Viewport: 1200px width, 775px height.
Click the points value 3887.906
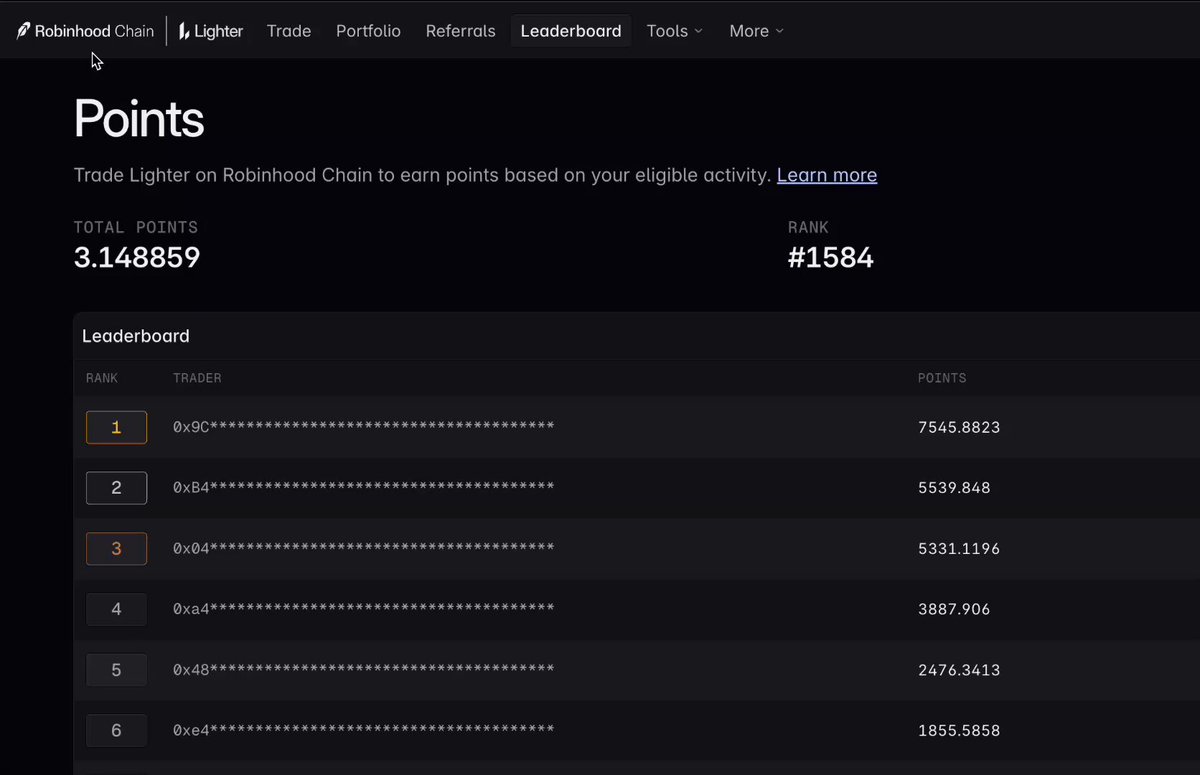click(954, 609)
